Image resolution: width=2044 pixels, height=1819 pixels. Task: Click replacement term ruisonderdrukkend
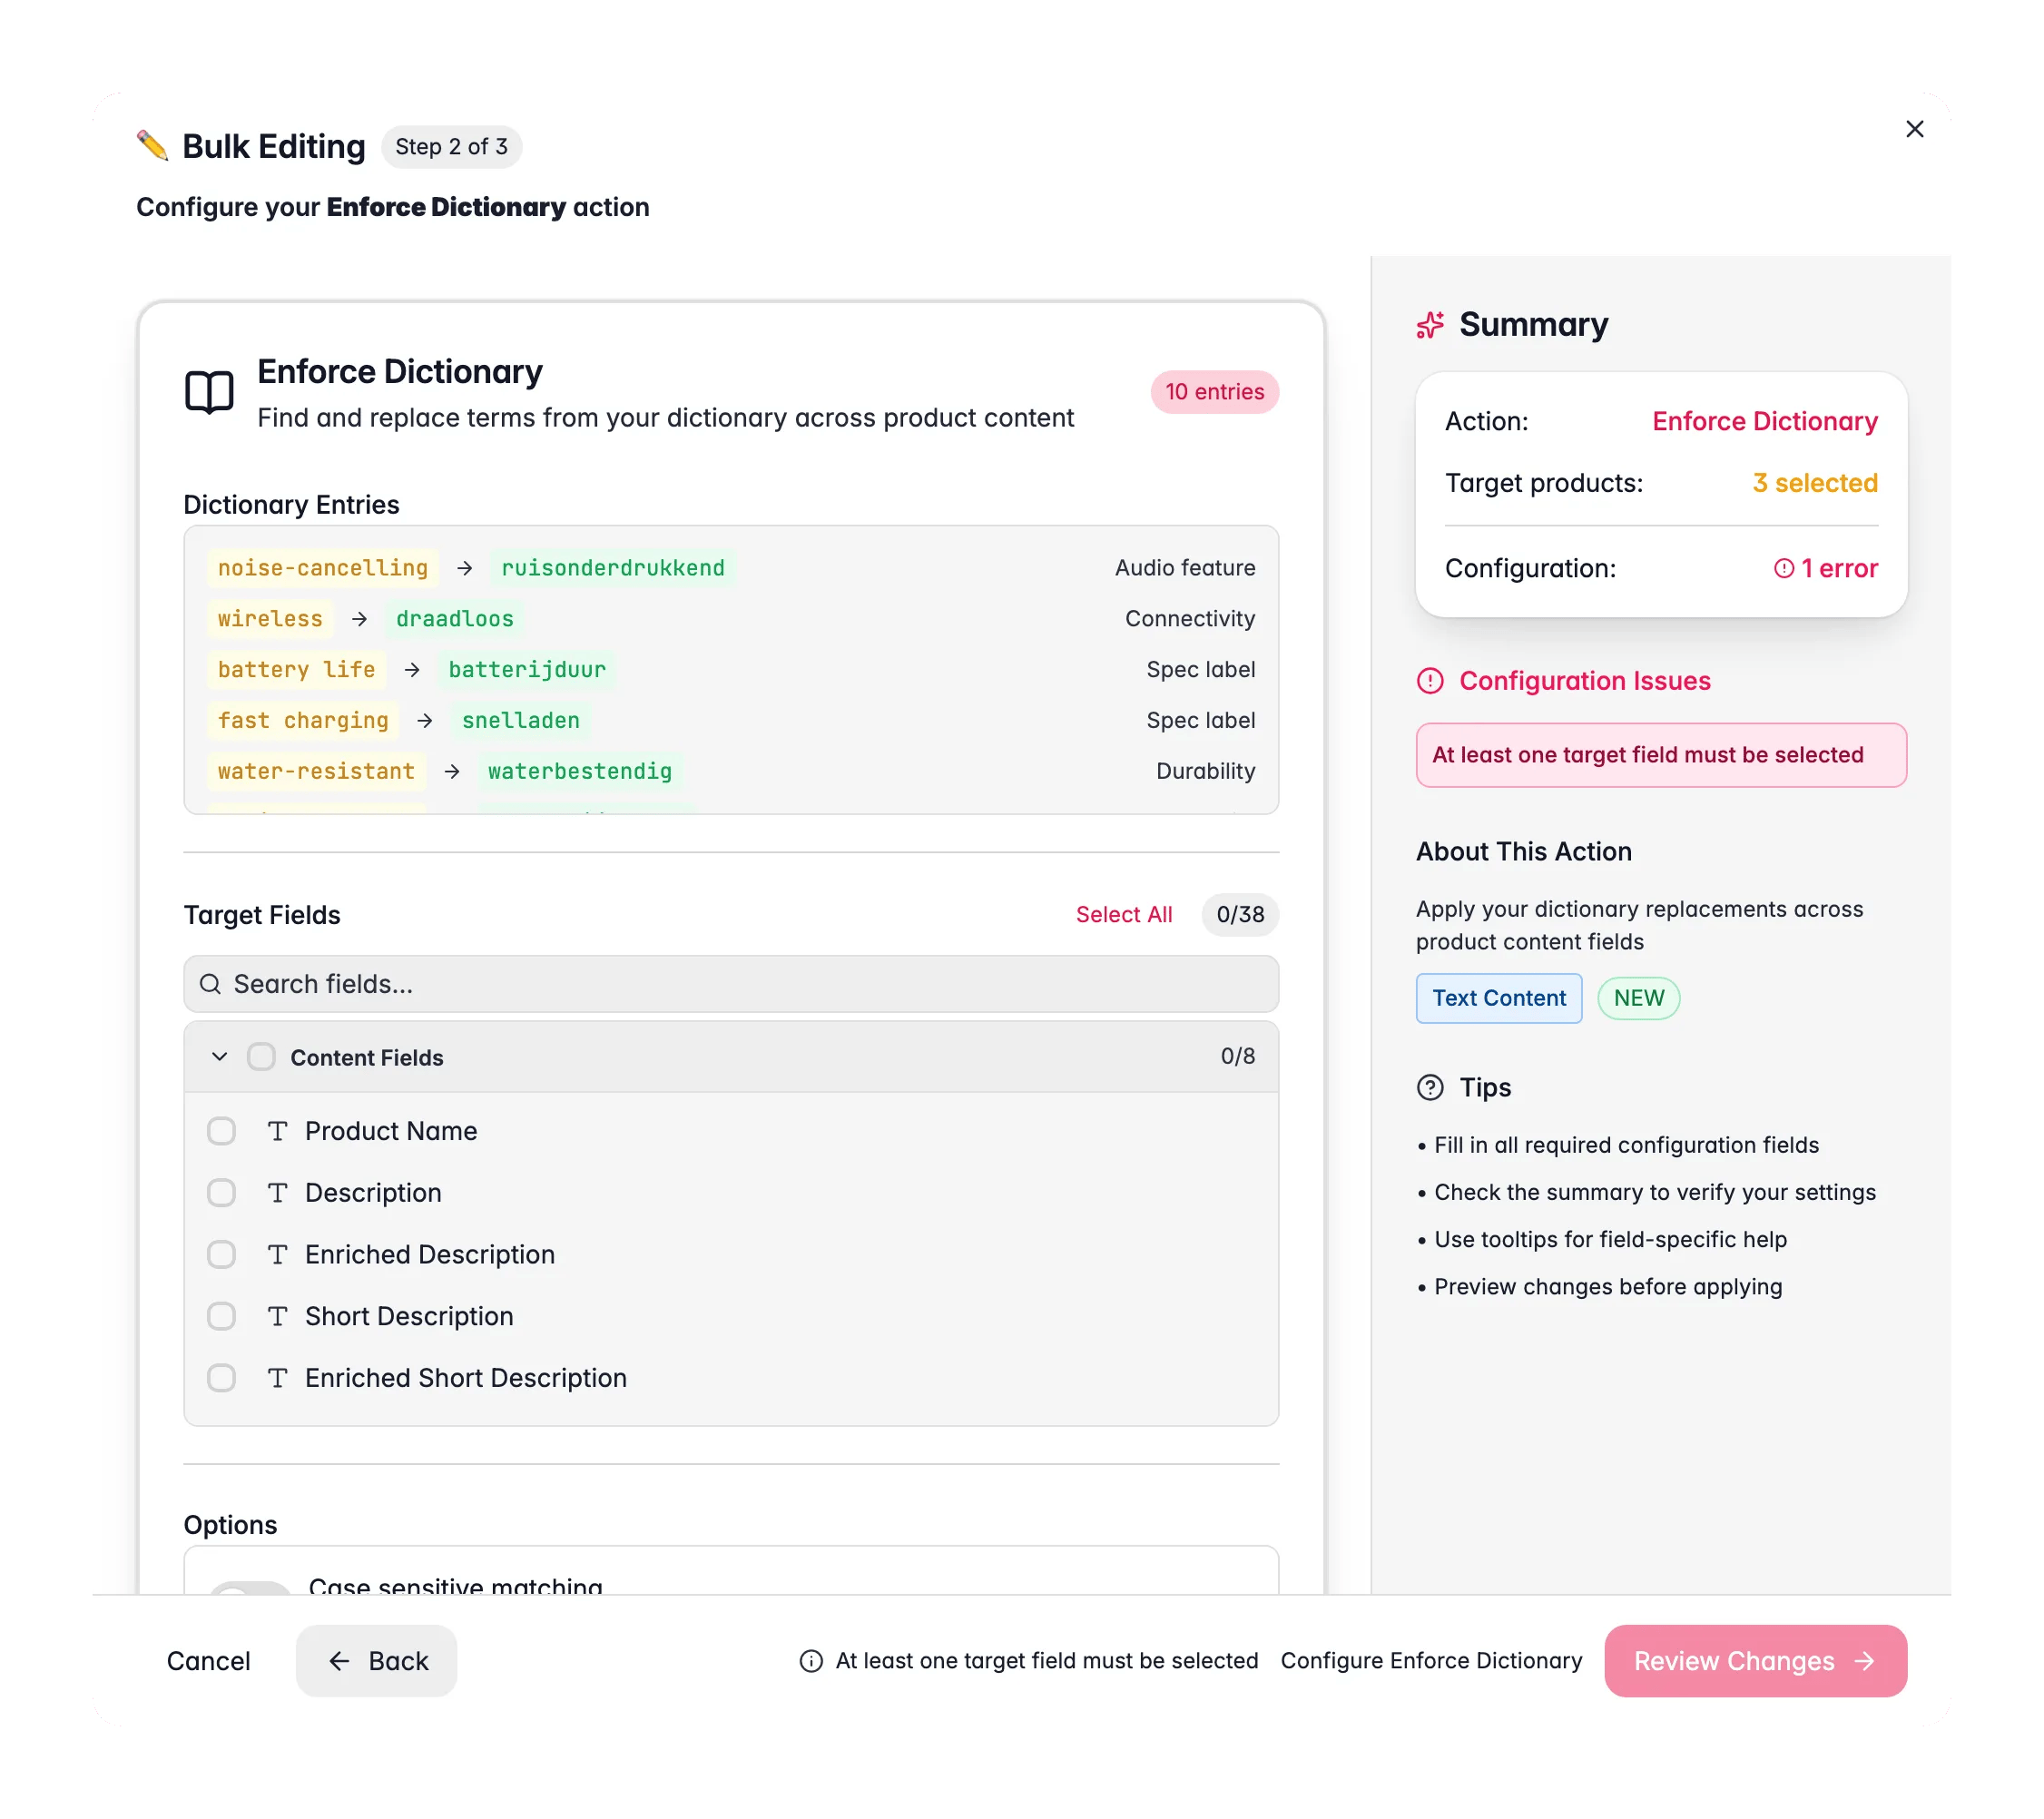tap(613, 568)
